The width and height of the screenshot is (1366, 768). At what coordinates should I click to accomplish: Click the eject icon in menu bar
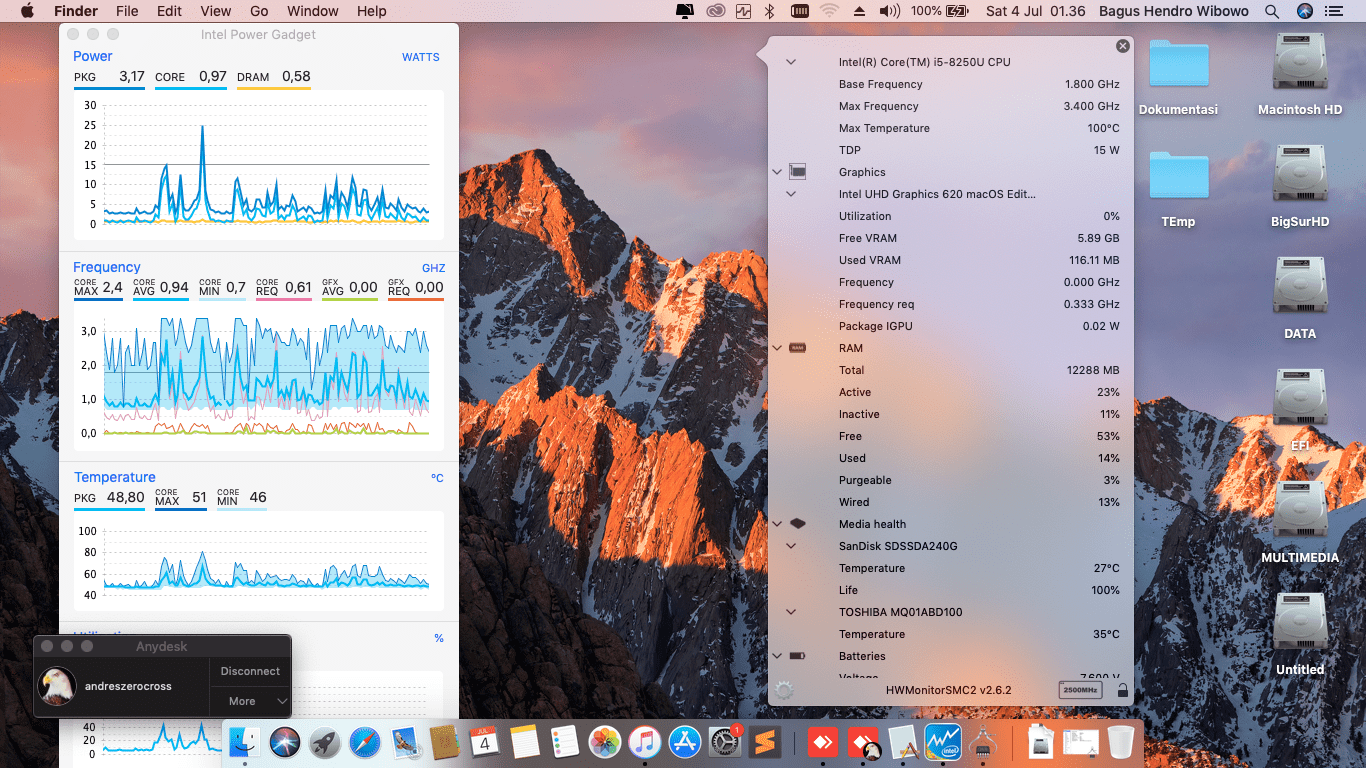point(859,11)
